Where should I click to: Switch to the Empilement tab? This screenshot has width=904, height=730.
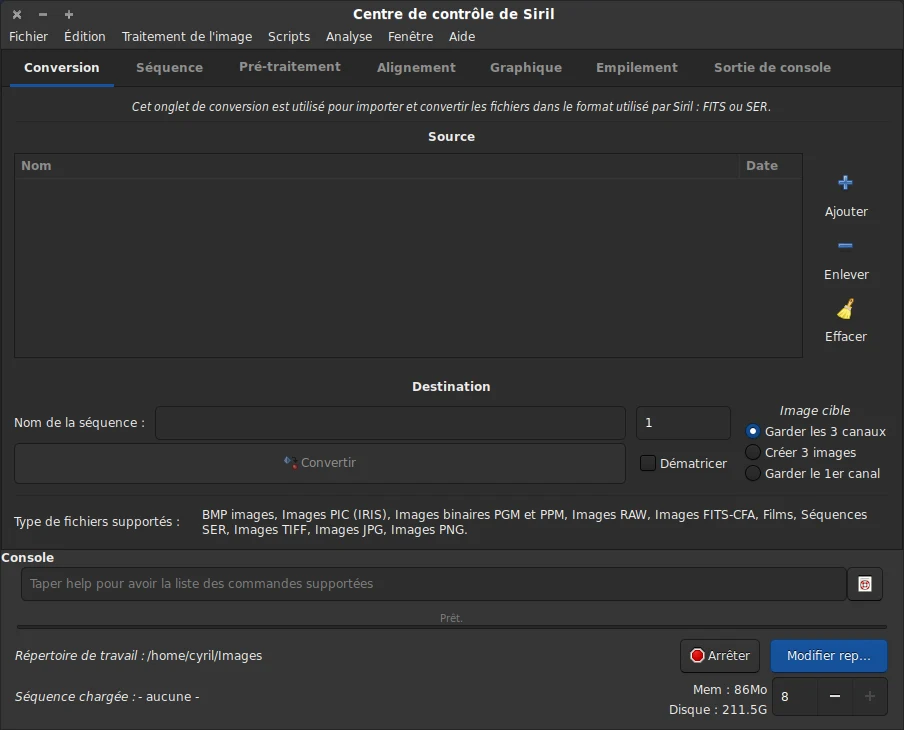coord(636,67)
